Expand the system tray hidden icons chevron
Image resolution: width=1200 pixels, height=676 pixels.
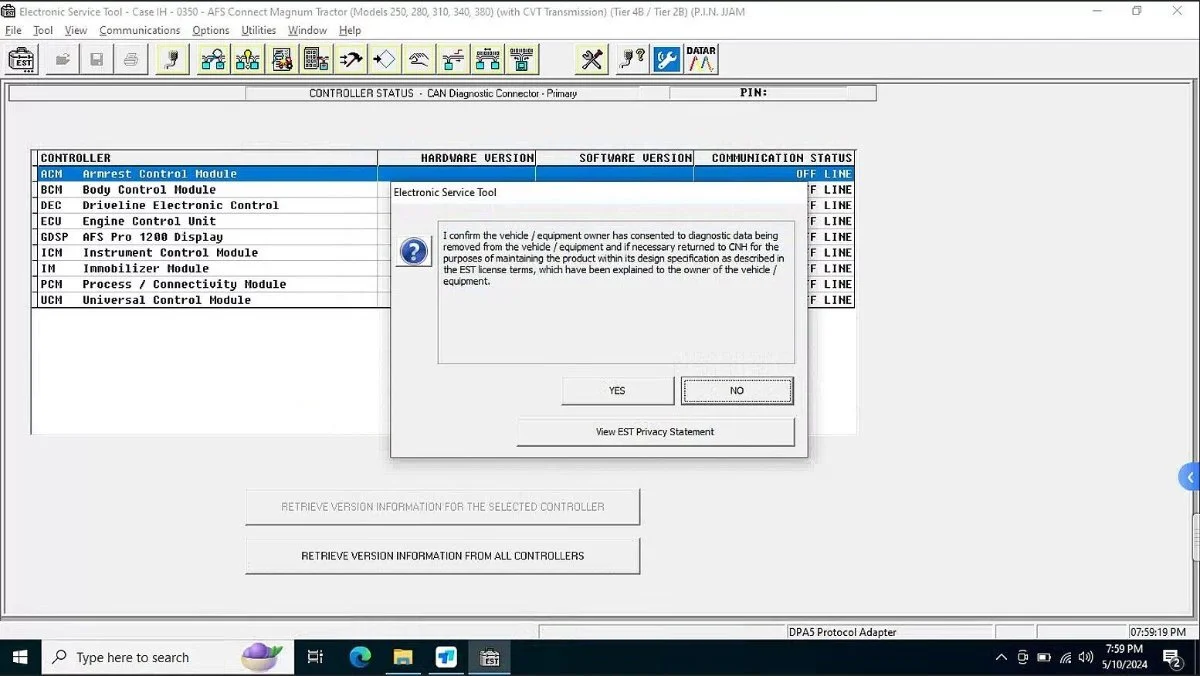pos(1001,657)
